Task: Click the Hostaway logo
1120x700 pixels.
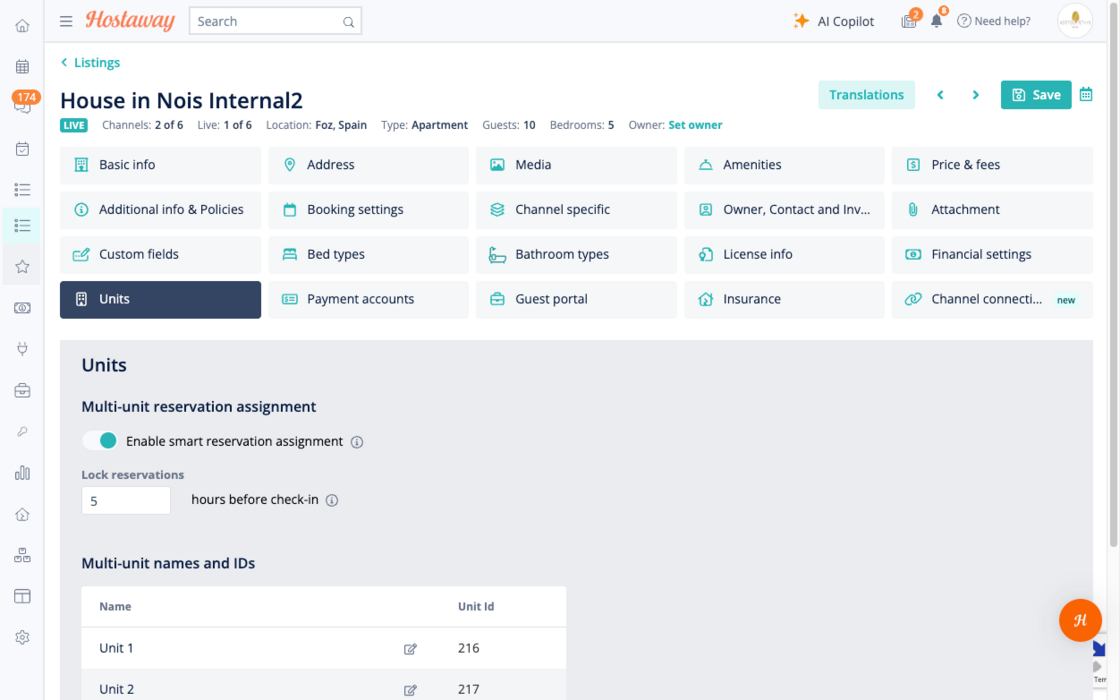Action: 130,21
